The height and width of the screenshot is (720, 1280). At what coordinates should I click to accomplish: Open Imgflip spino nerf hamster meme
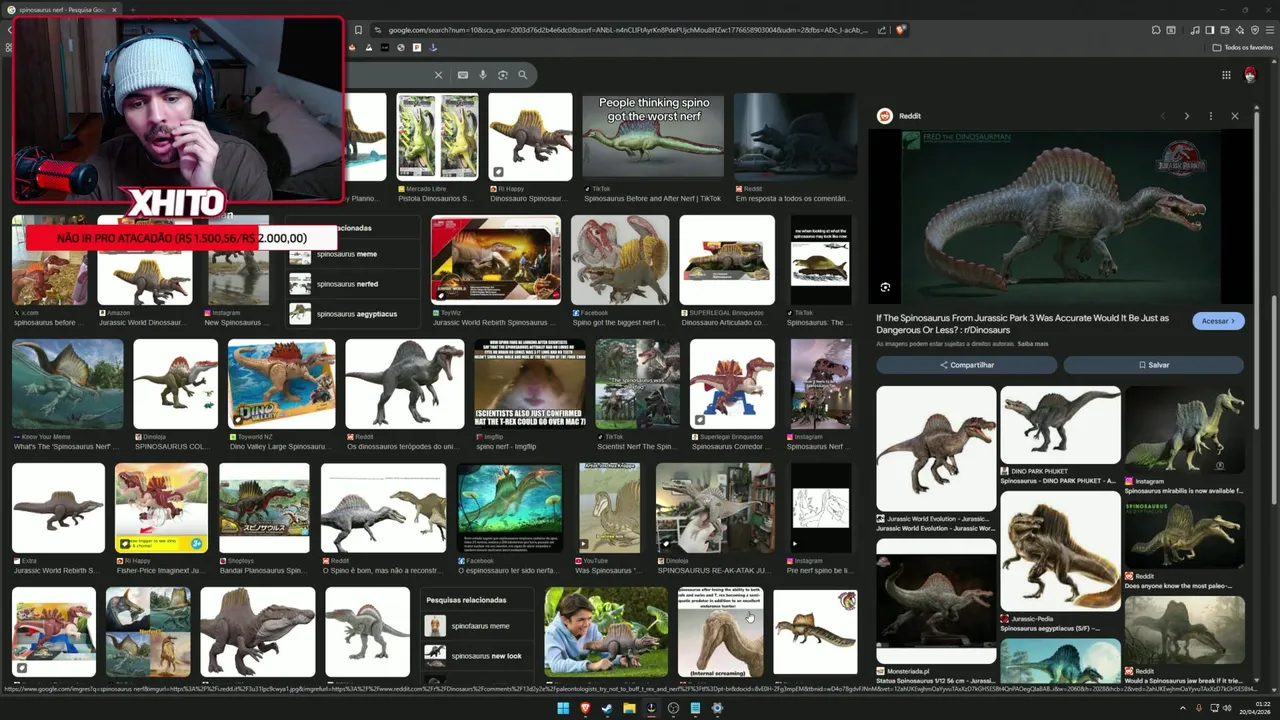pyautogui.click(x=530, y=384)
